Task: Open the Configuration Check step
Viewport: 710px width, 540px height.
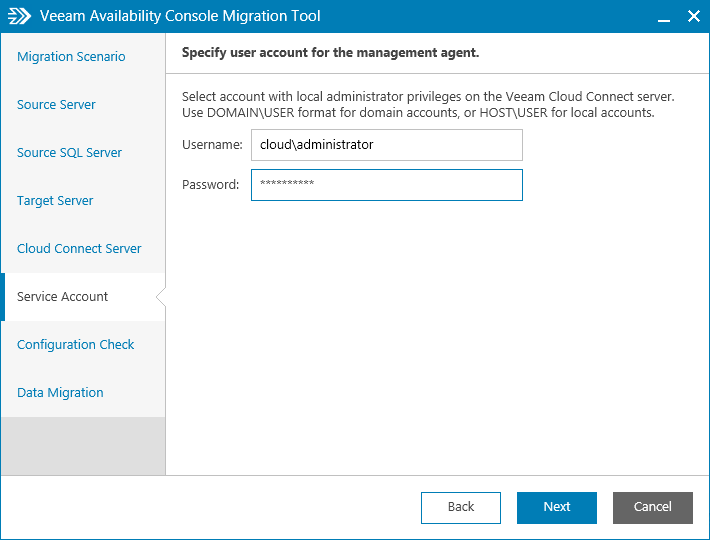Action: 76,345
